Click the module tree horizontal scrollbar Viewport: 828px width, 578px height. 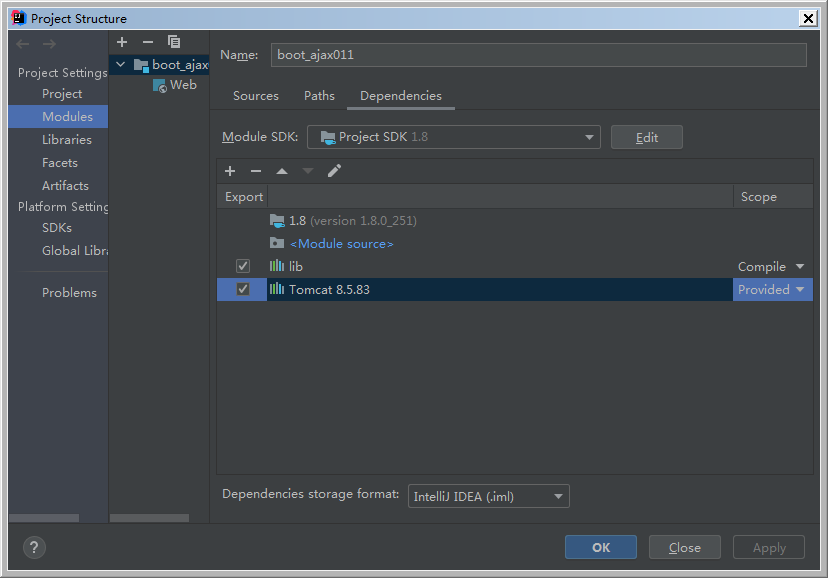point(149,518)
